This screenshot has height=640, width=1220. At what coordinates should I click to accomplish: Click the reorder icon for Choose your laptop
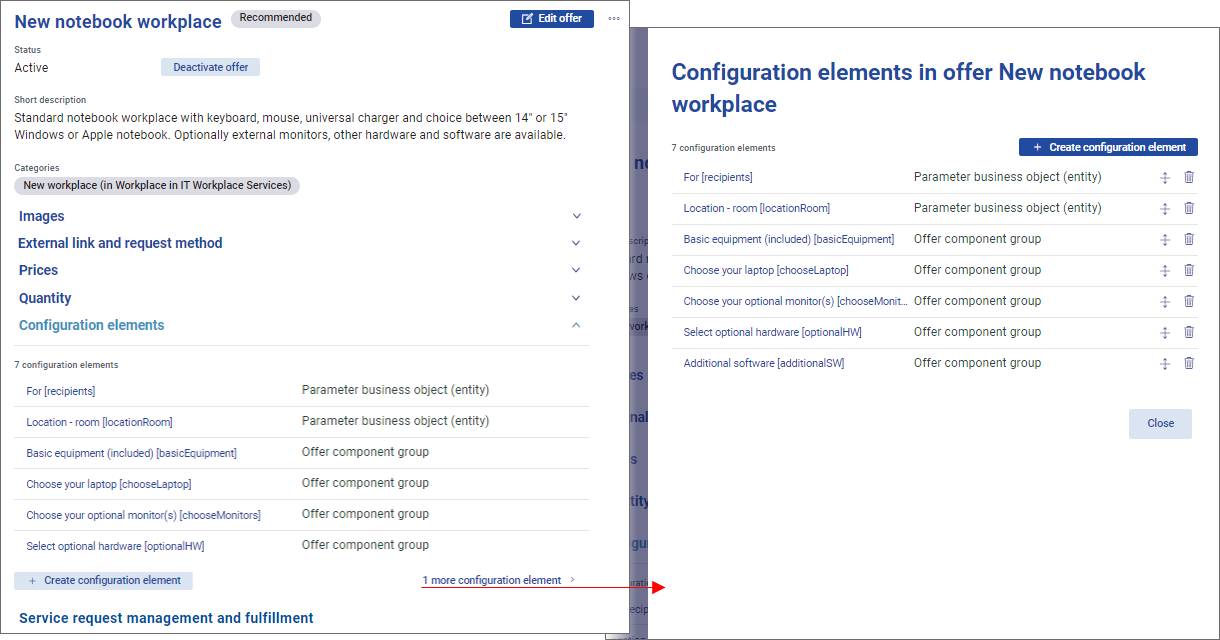click(x=1165, y=271)
